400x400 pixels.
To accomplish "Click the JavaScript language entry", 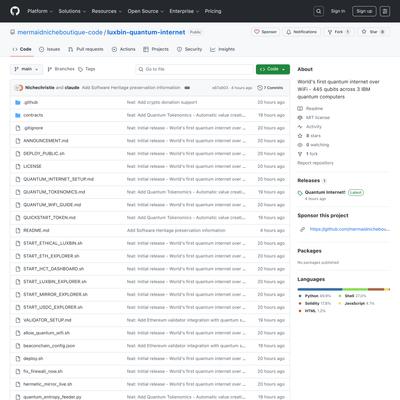I will click(x=356, y=303).
